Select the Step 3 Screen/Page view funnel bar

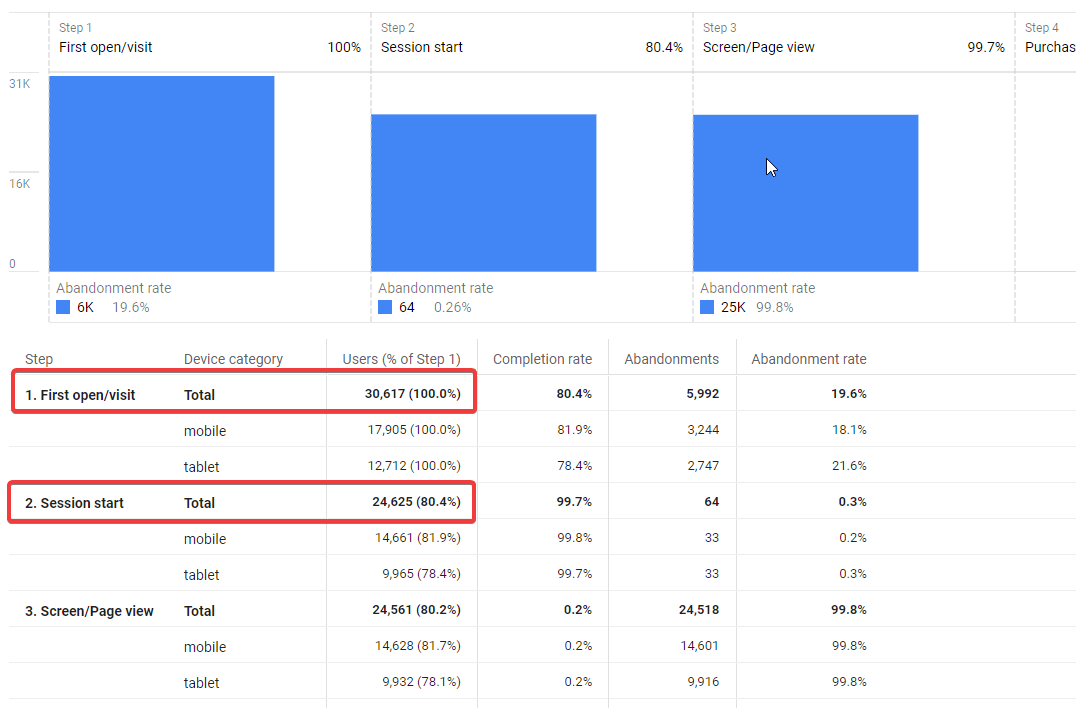(806, 192)
